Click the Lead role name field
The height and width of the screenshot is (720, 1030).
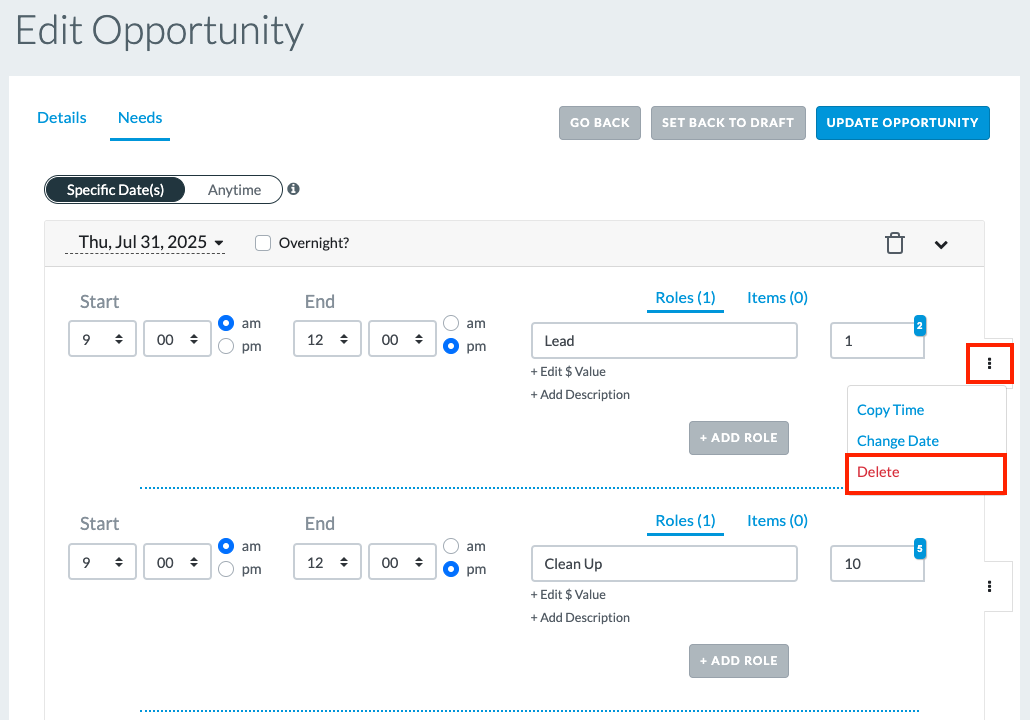664,340
